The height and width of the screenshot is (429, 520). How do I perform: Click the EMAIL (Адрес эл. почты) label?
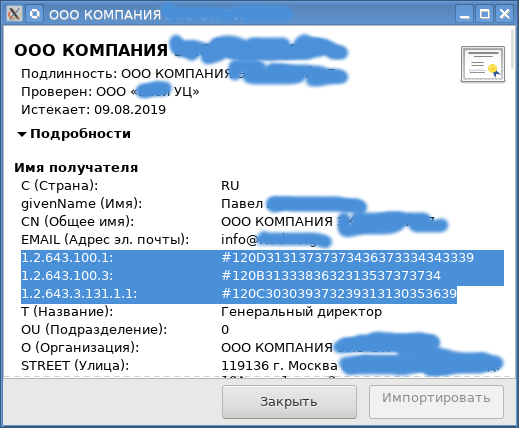105,240
